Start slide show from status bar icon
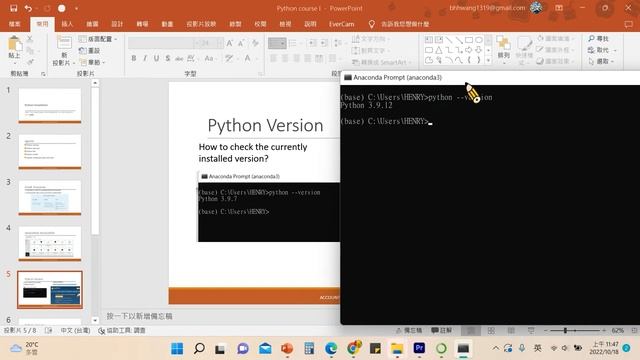This screenshot has width=640, height=360. pyautogui.click(x=531, y=330)
